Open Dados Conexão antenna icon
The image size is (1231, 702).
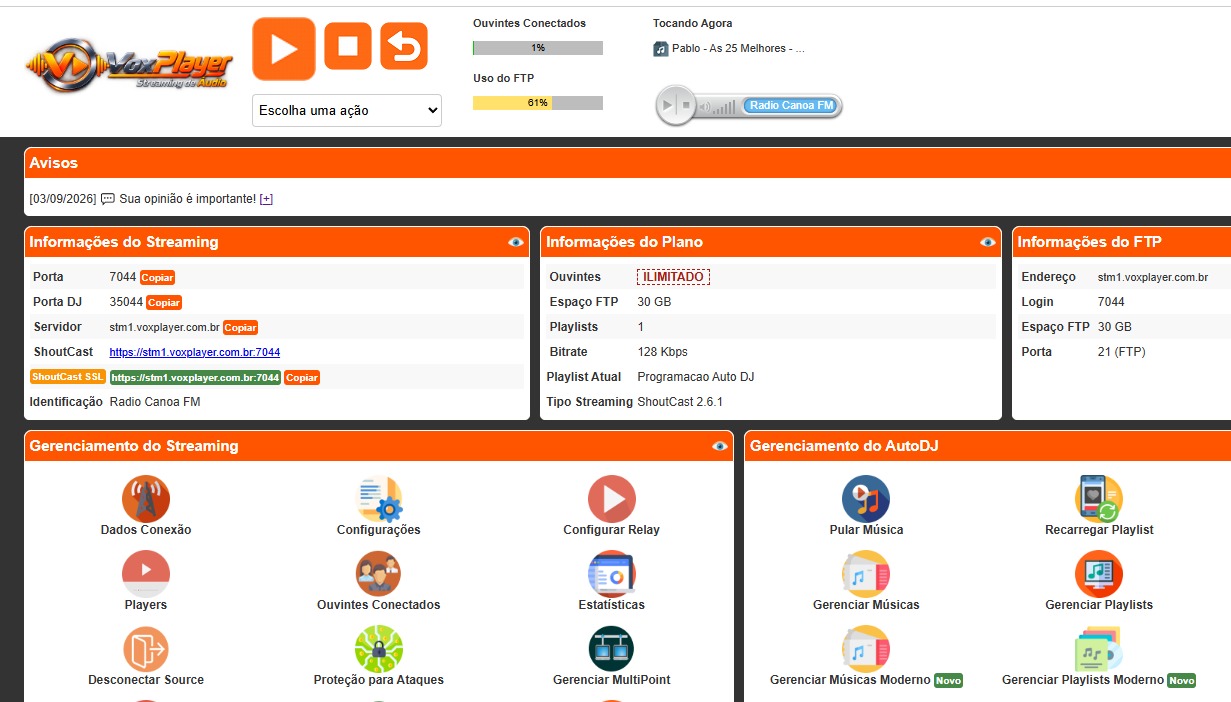[146, 498]
